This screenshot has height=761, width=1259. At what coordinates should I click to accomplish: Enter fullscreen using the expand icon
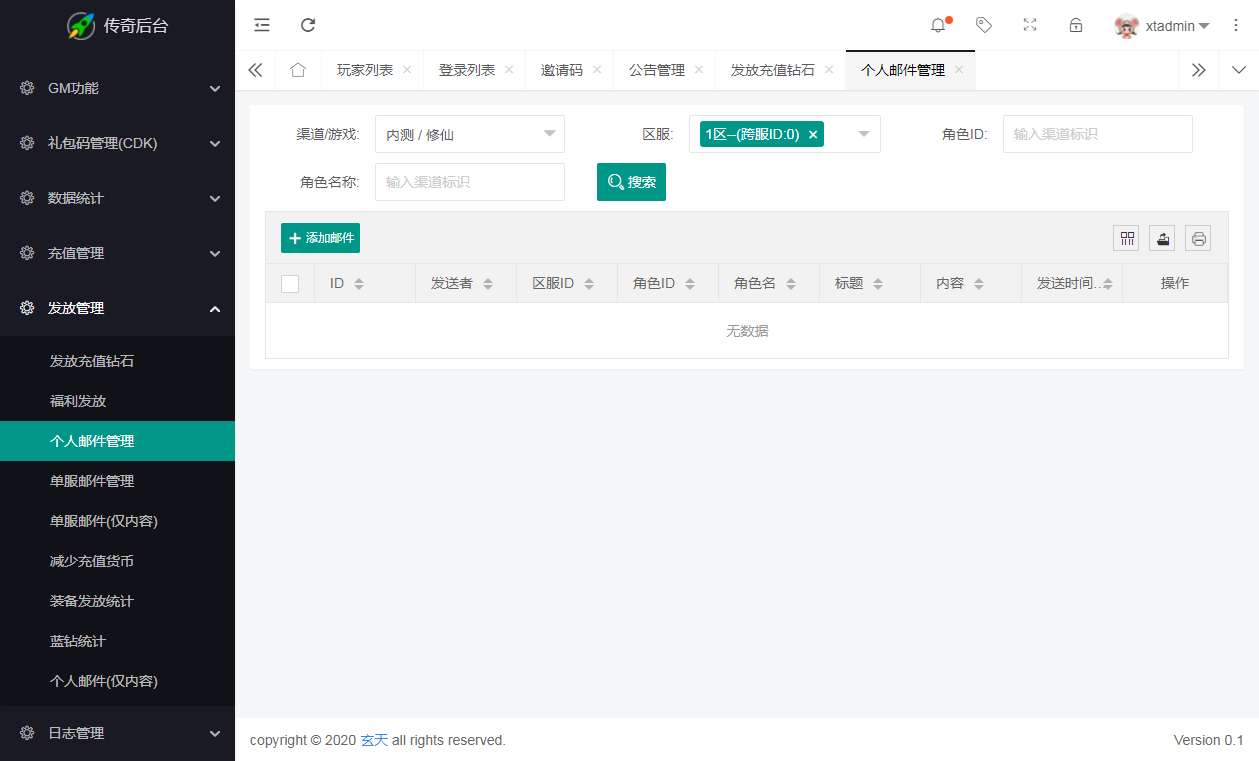click(x=1030, y=25)
